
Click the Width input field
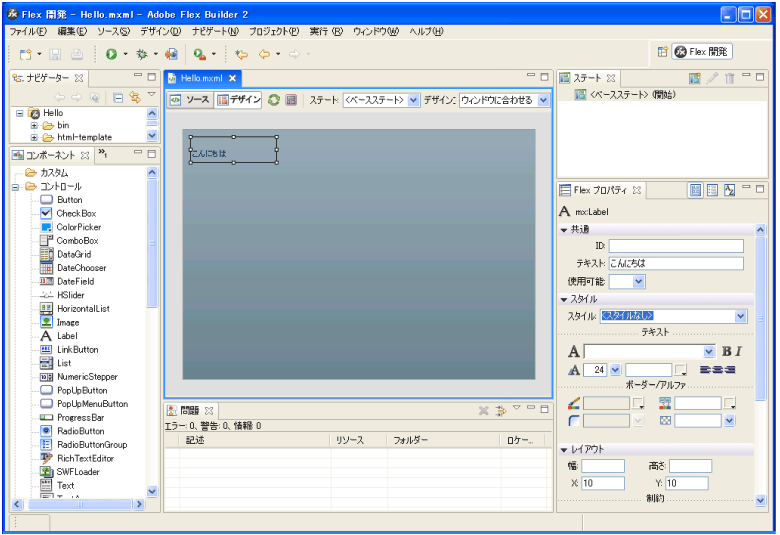(603, 466)
